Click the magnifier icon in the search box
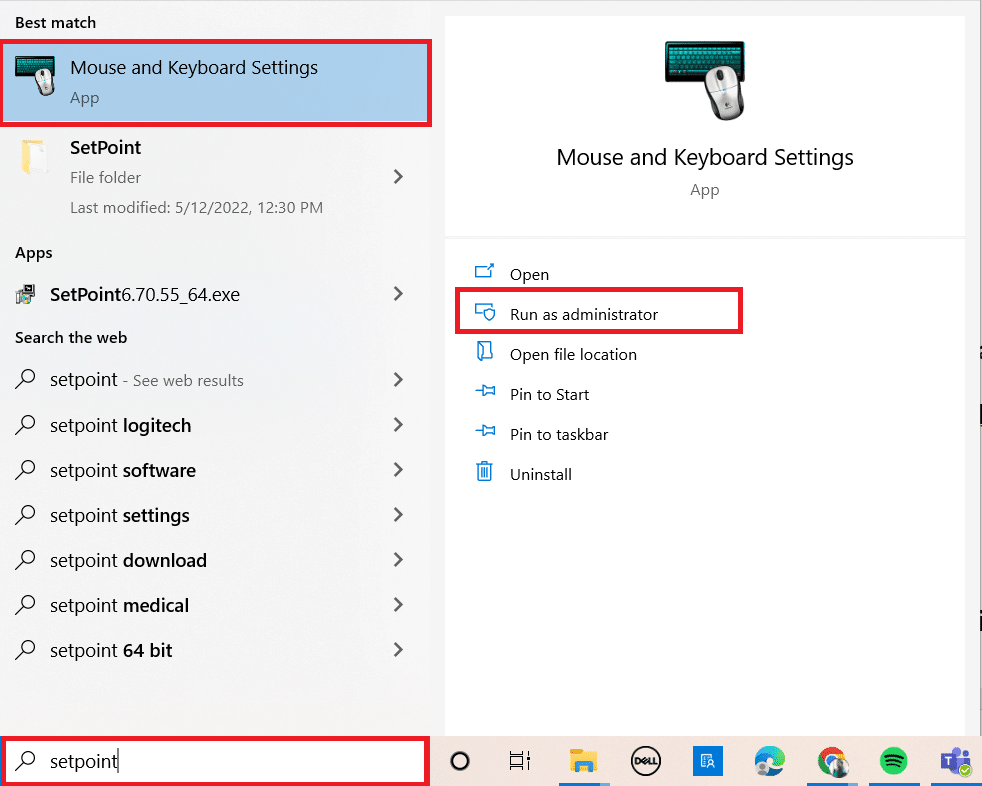The width and height of the screenshot is (982, 786). point(25,760)
